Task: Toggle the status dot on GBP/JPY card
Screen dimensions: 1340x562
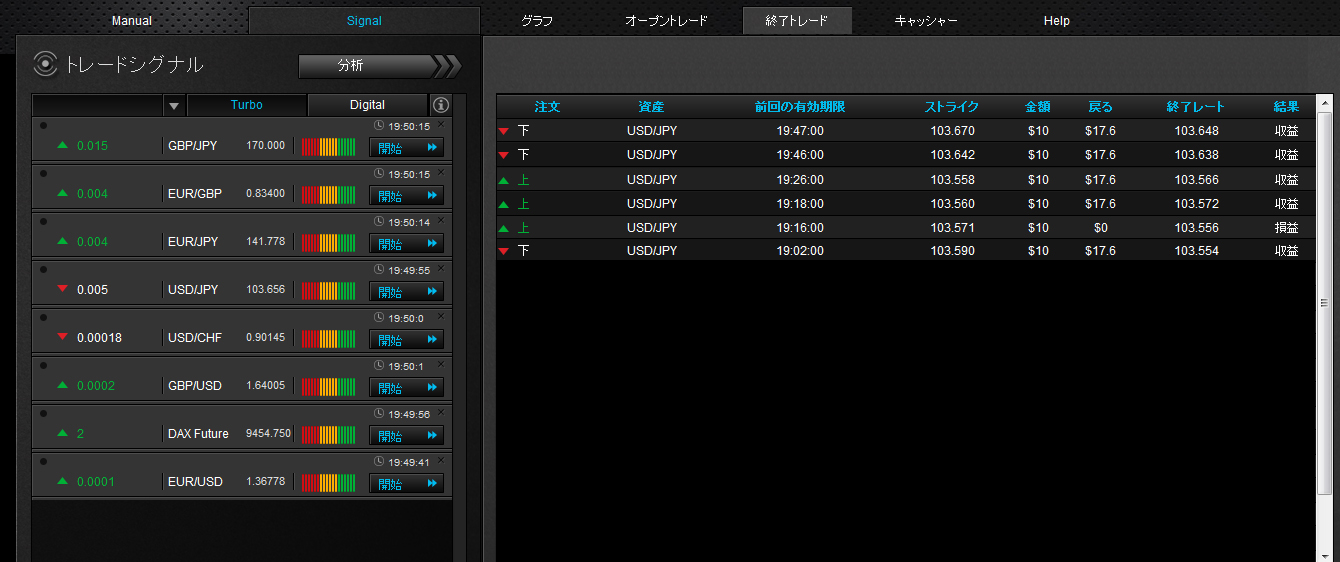Action: coord(43,125)
